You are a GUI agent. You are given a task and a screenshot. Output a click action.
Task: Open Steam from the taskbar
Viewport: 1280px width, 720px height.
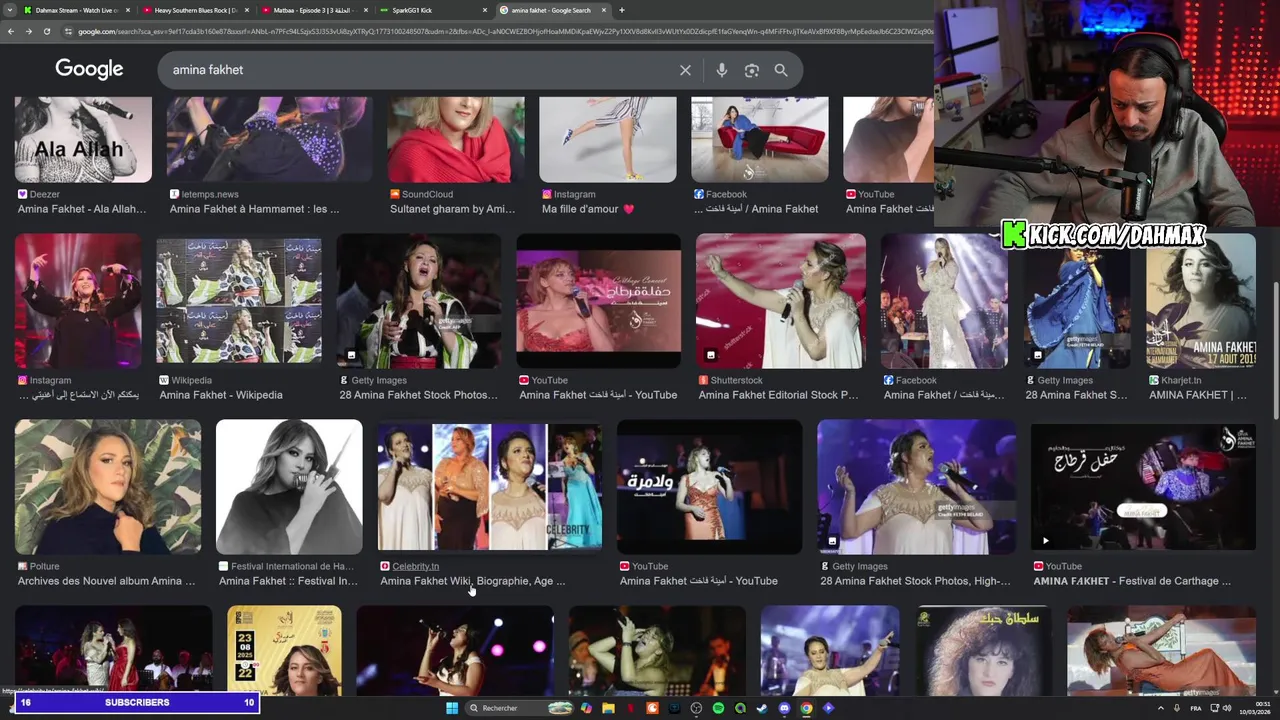[x=762, y=708]
